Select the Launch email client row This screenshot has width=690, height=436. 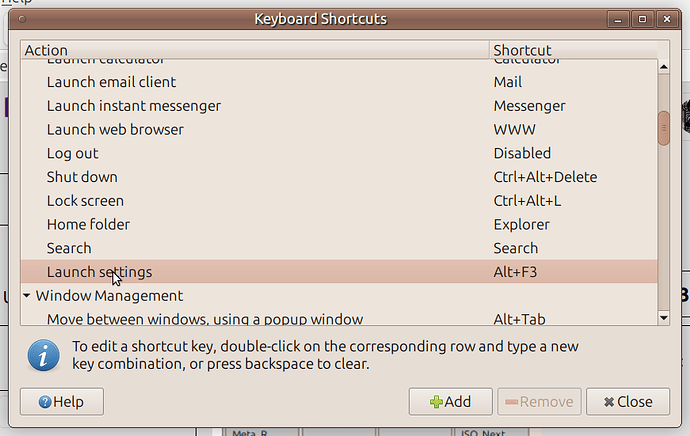click(111, 82)
